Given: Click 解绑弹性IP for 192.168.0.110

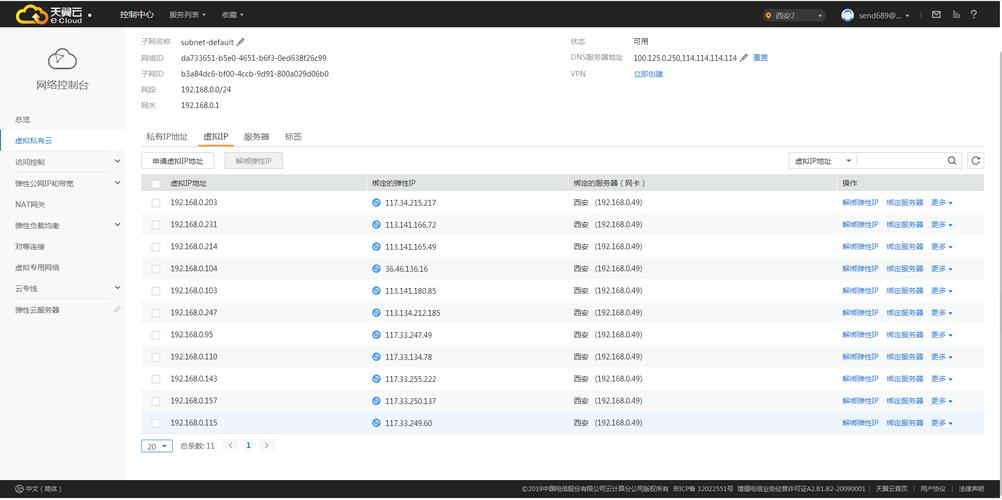Looking at the screenshot, I should click(x=860, y=357).
